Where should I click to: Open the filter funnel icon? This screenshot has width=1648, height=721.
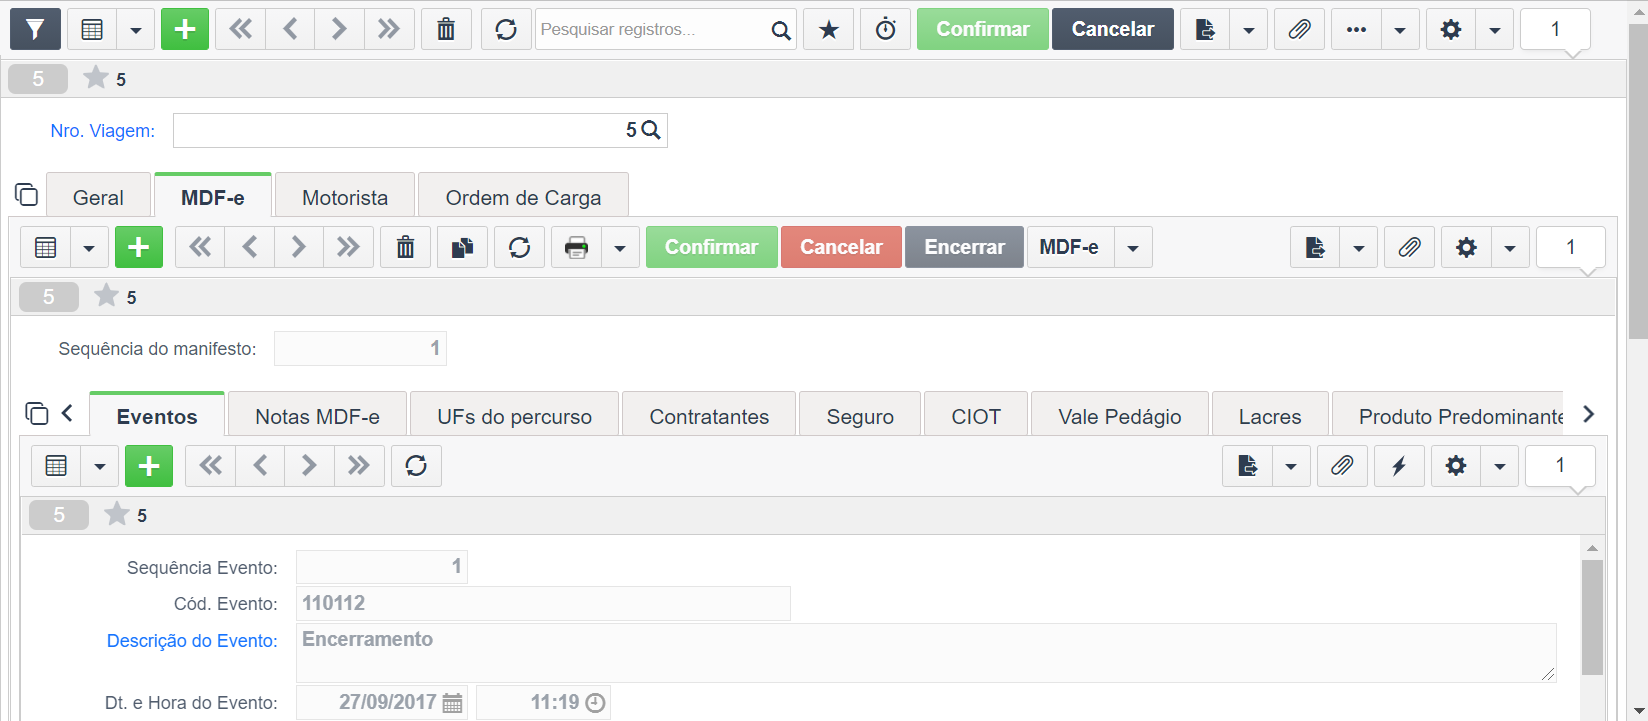(x=35, y=29)
